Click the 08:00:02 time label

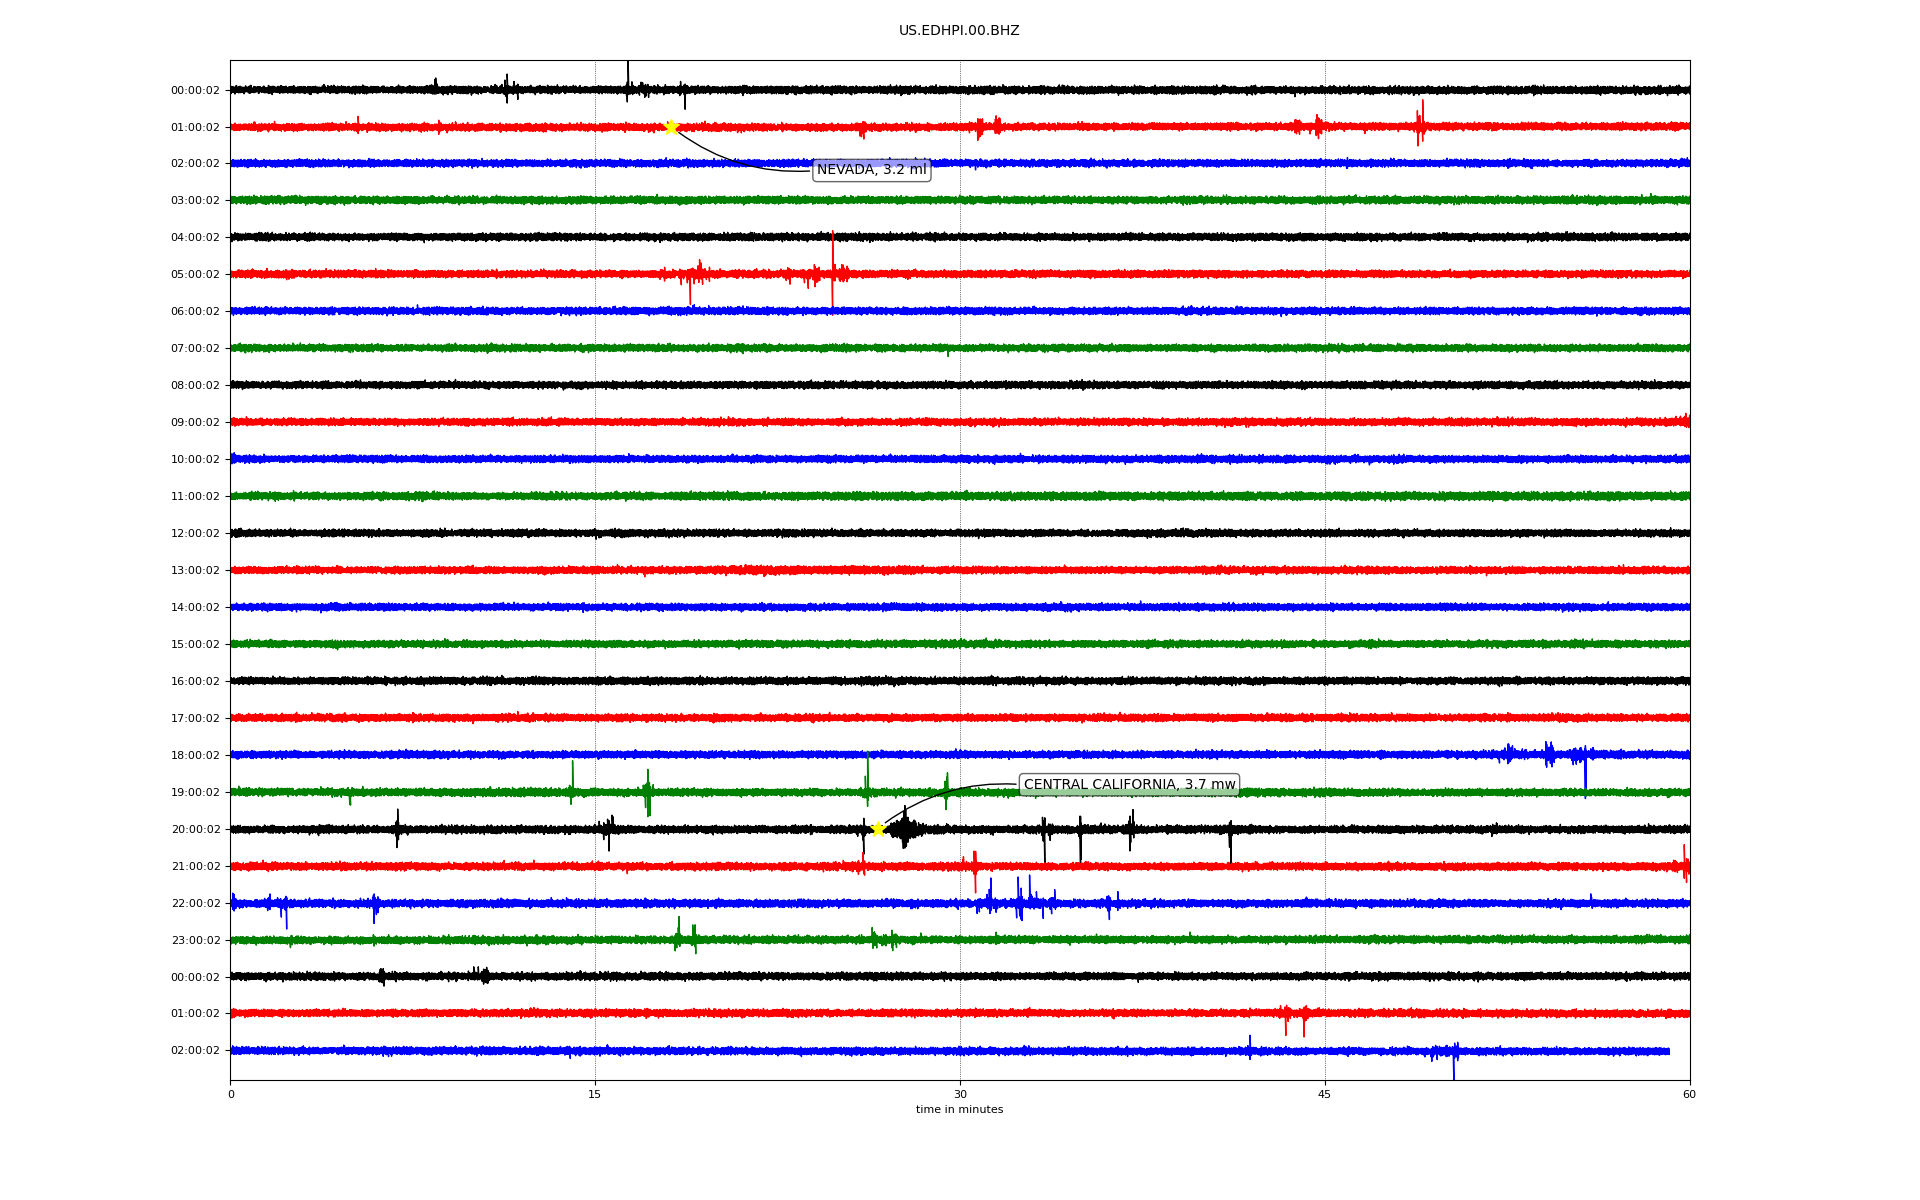point(195,386)
